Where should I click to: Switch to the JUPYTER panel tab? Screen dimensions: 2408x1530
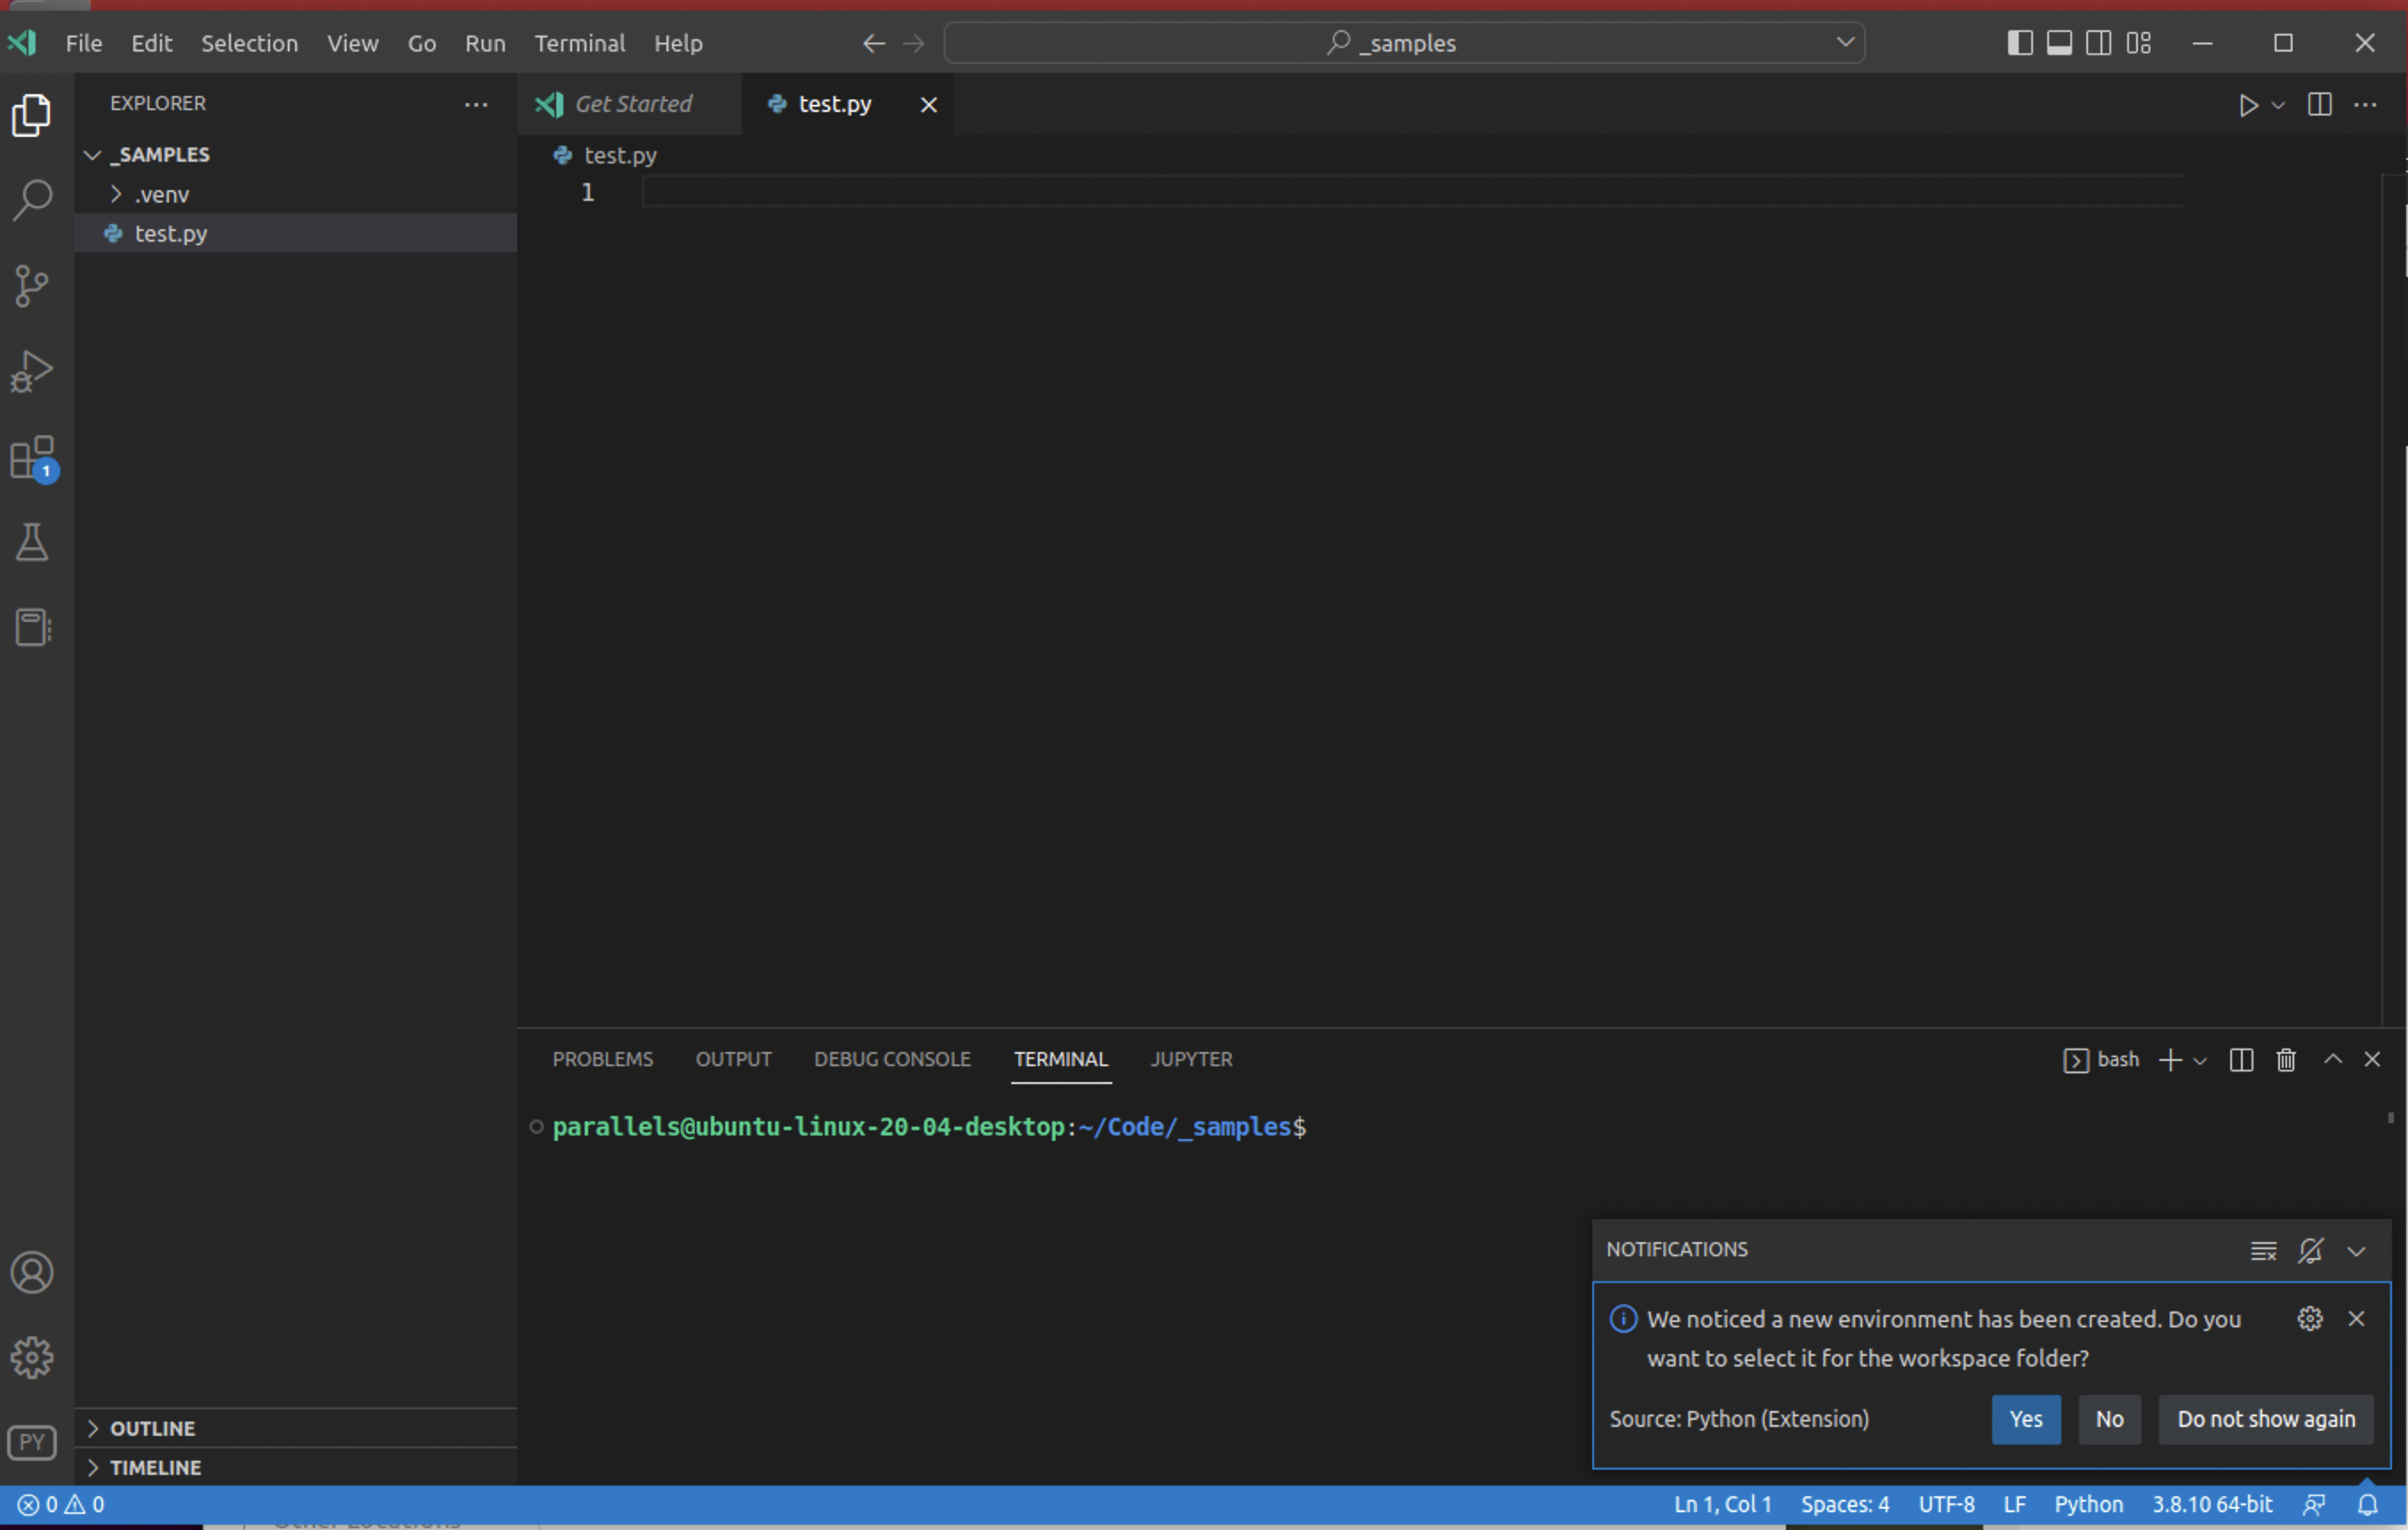(x=1191, y=1059)
